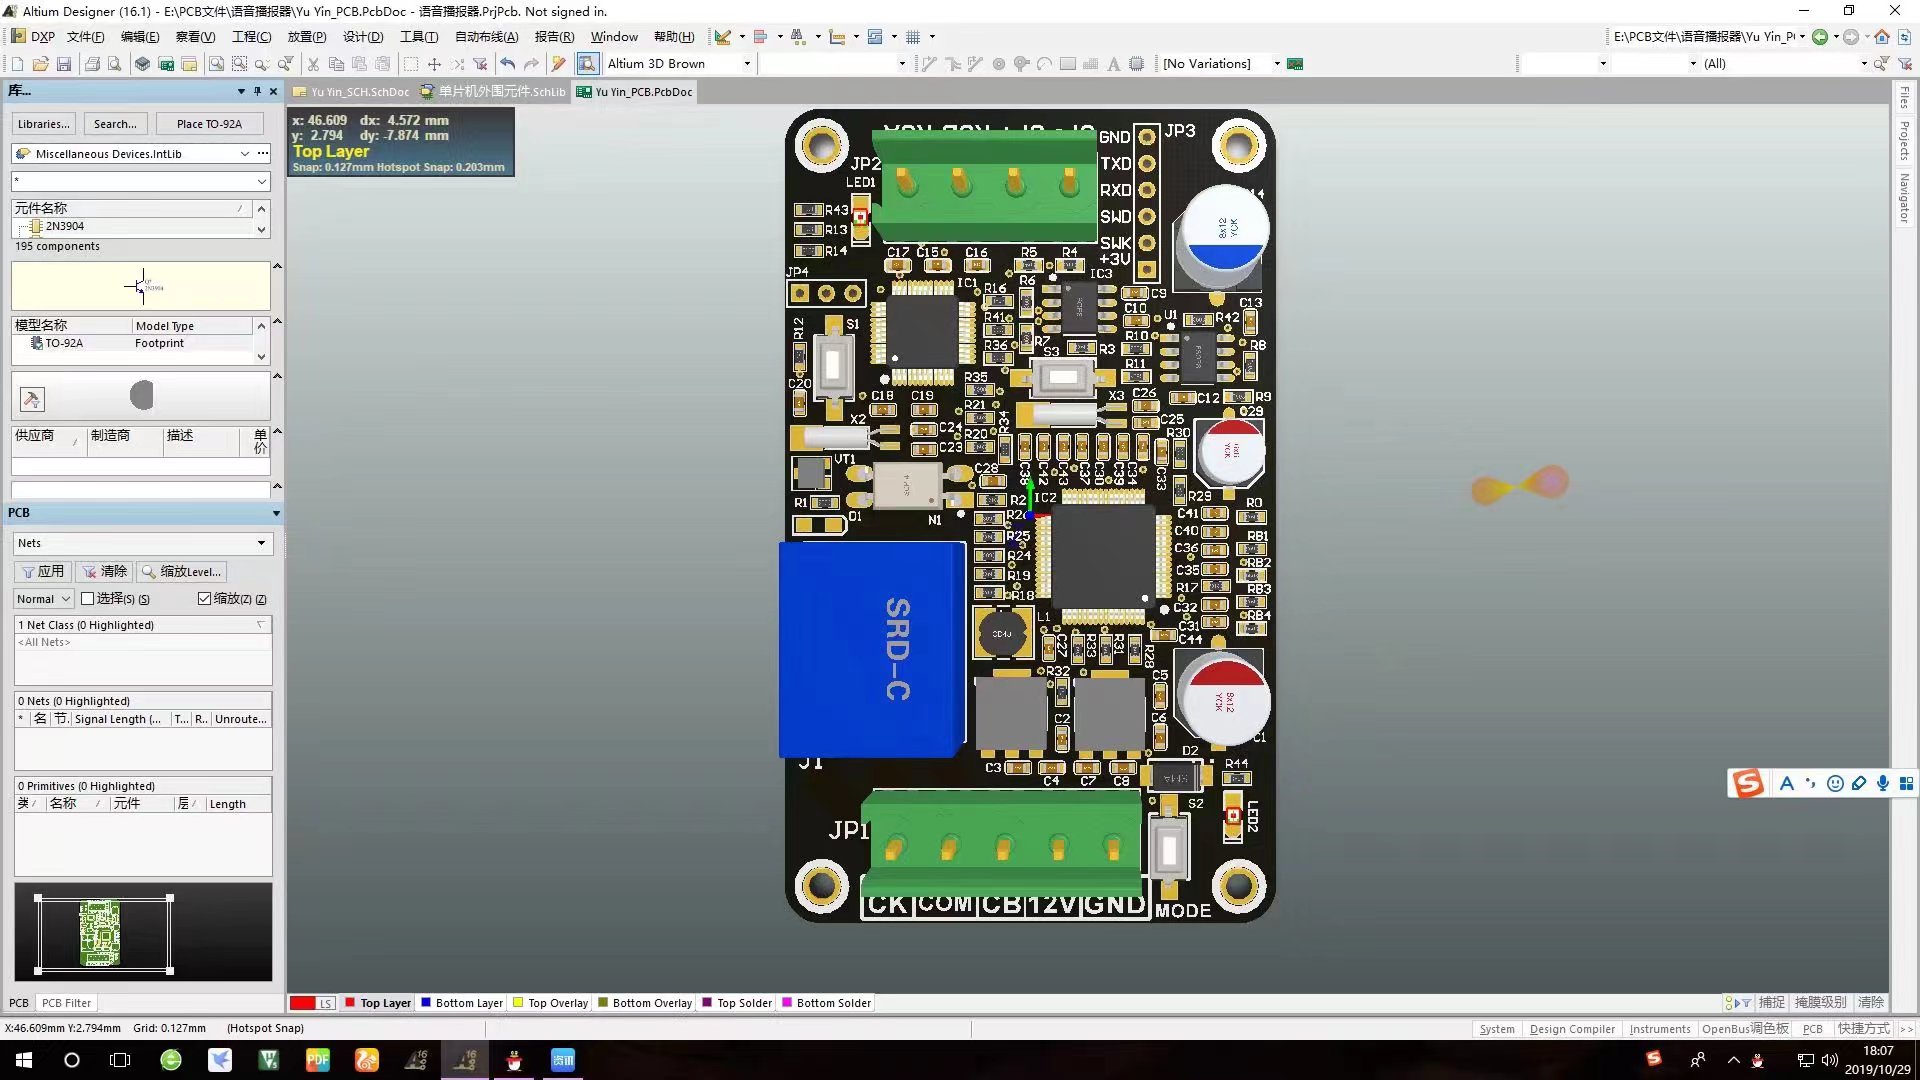Expand the Nets dropdown in PCB panel

point(261,543)
